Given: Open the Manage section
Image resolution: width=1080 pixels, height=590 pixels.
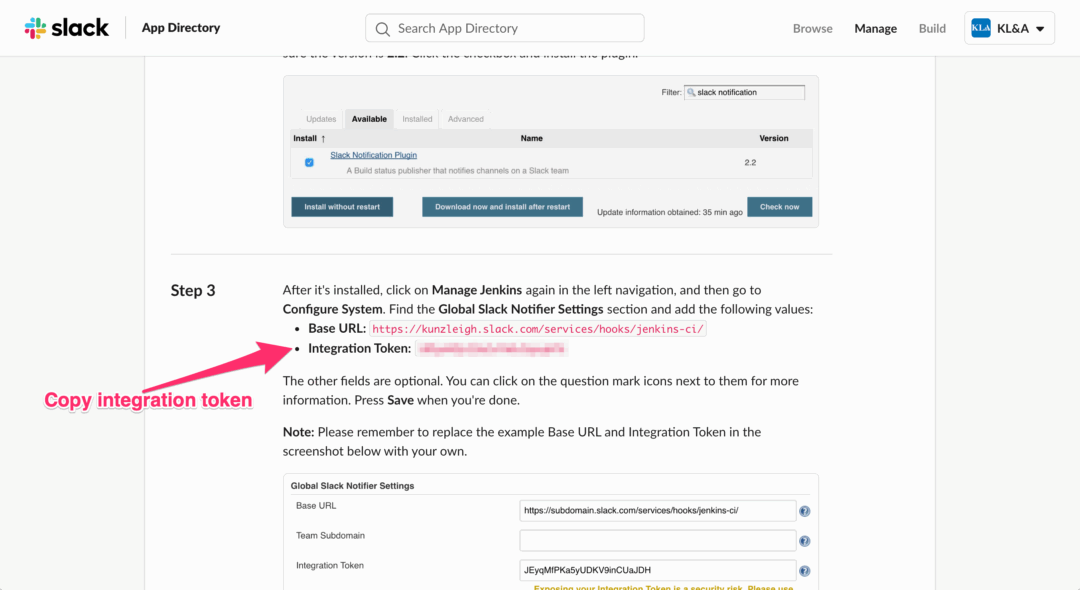Looking at the screenshot, I should tap(875, 28).
